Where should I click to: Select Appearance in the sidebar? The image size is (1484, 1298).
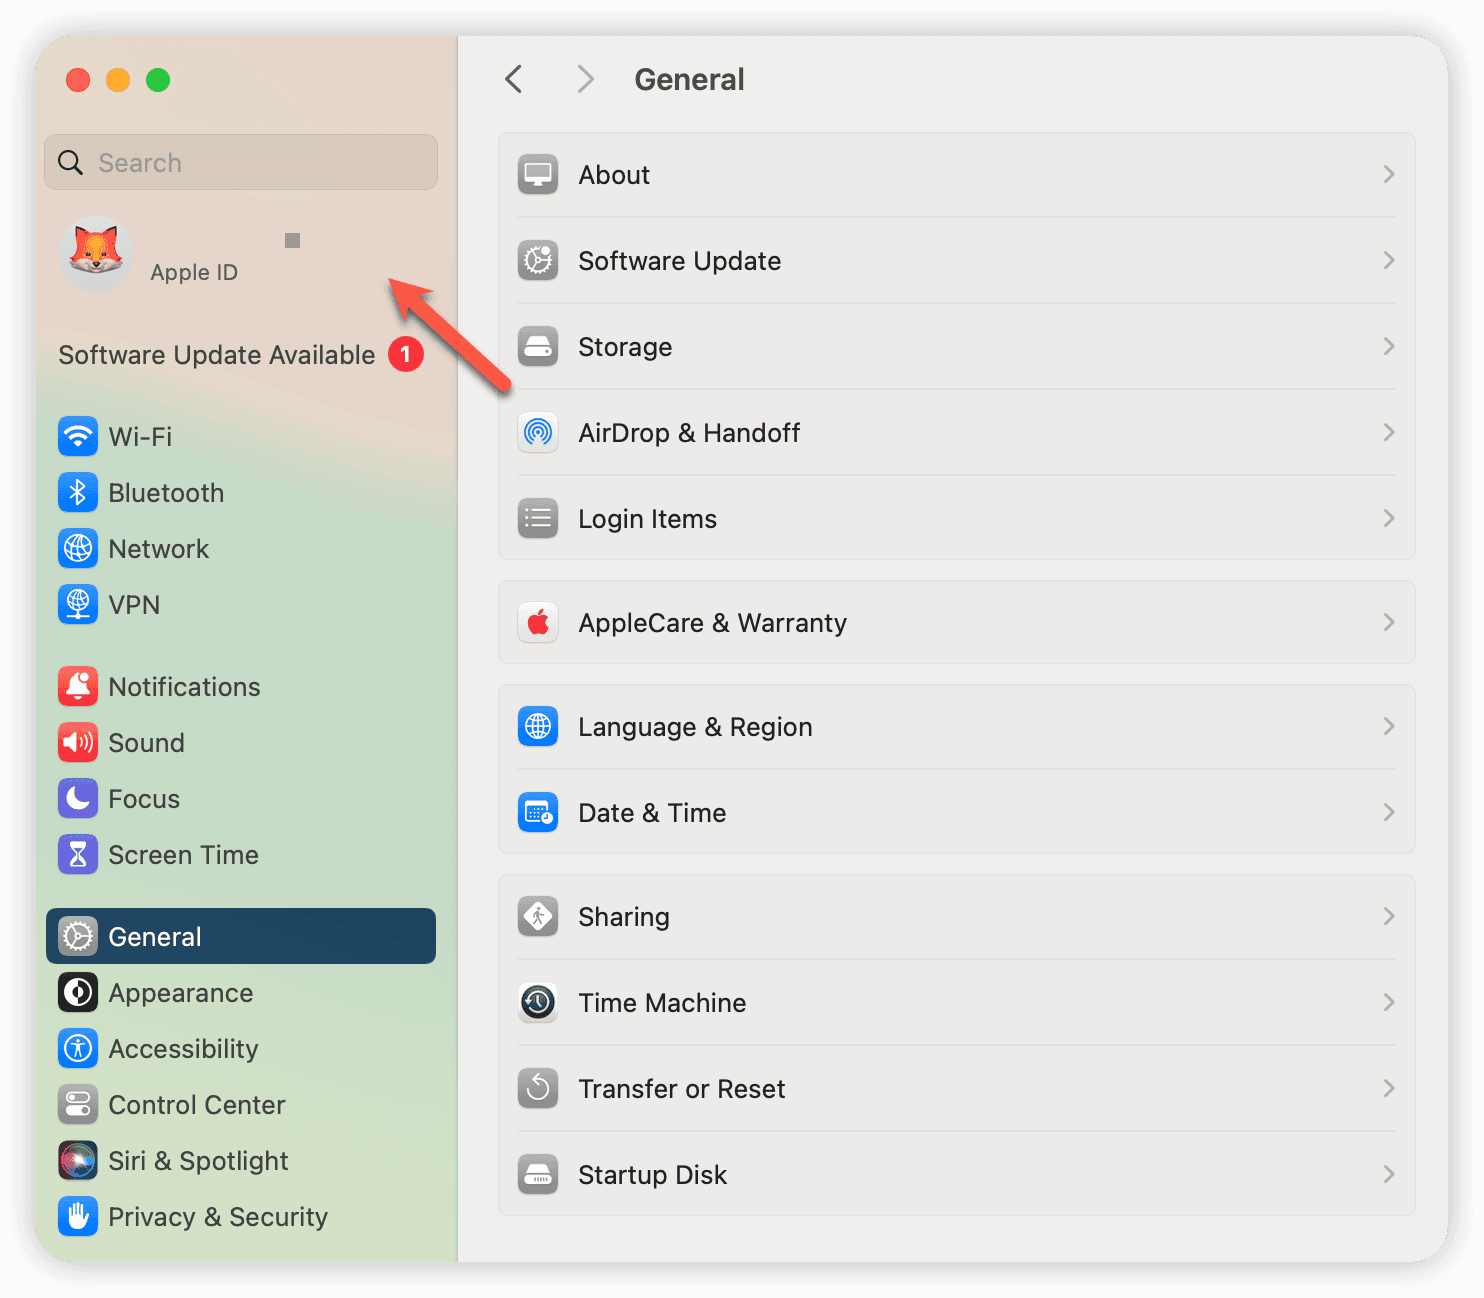click(x=241, y=992)
